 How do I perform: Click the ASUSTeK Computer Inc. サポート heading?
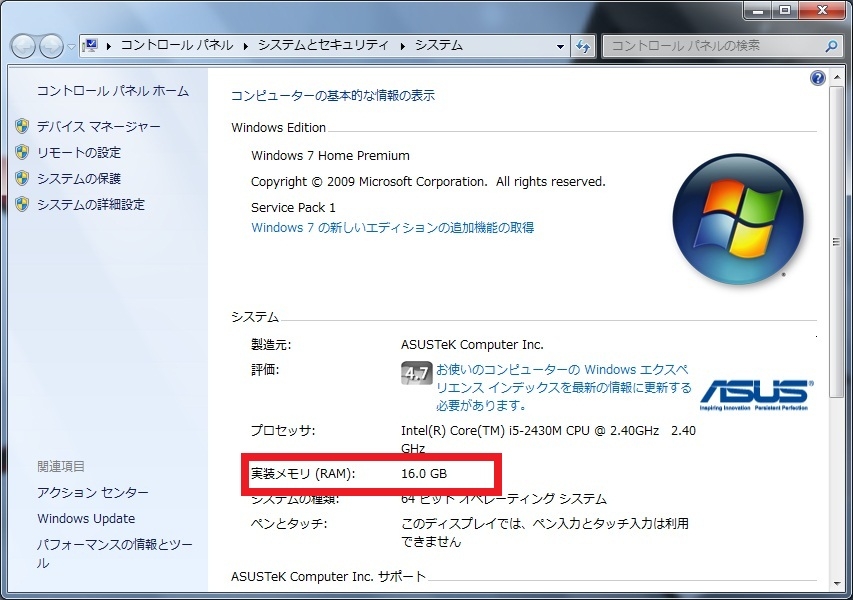point(328,577)
